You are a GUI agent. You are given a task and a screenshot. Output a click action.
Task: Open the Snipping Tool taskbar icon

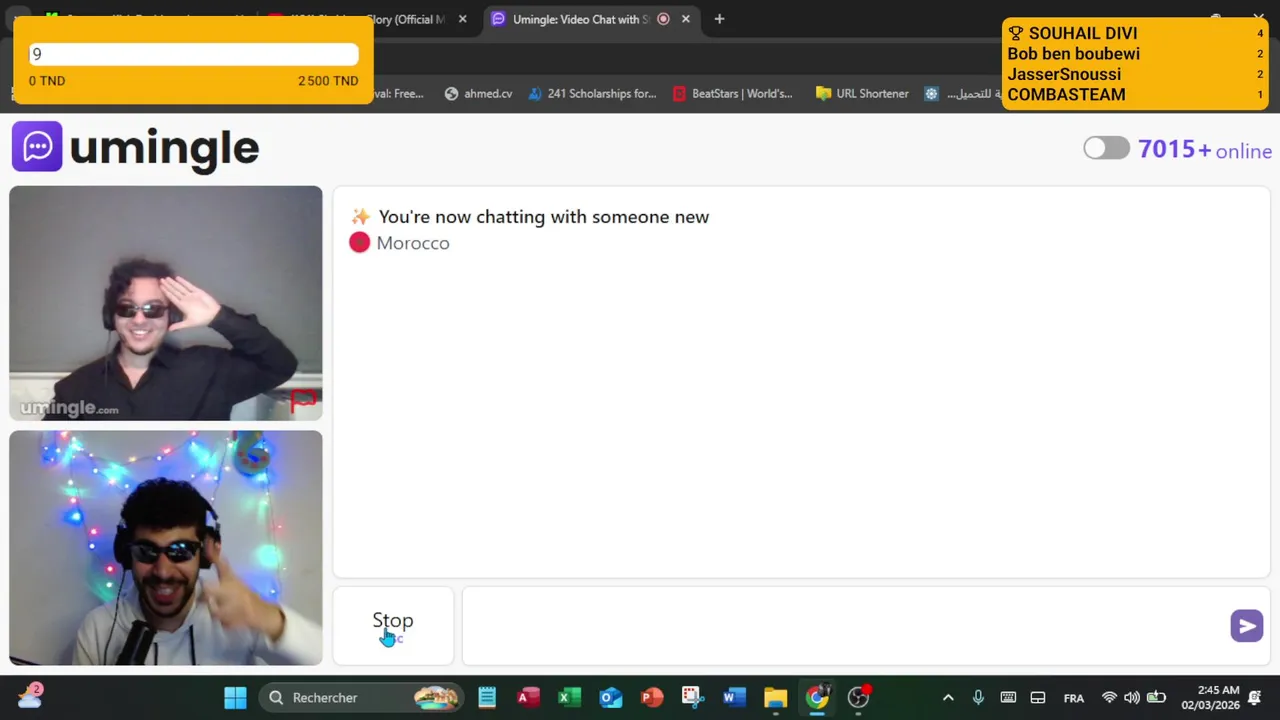(x=692, y=698)
